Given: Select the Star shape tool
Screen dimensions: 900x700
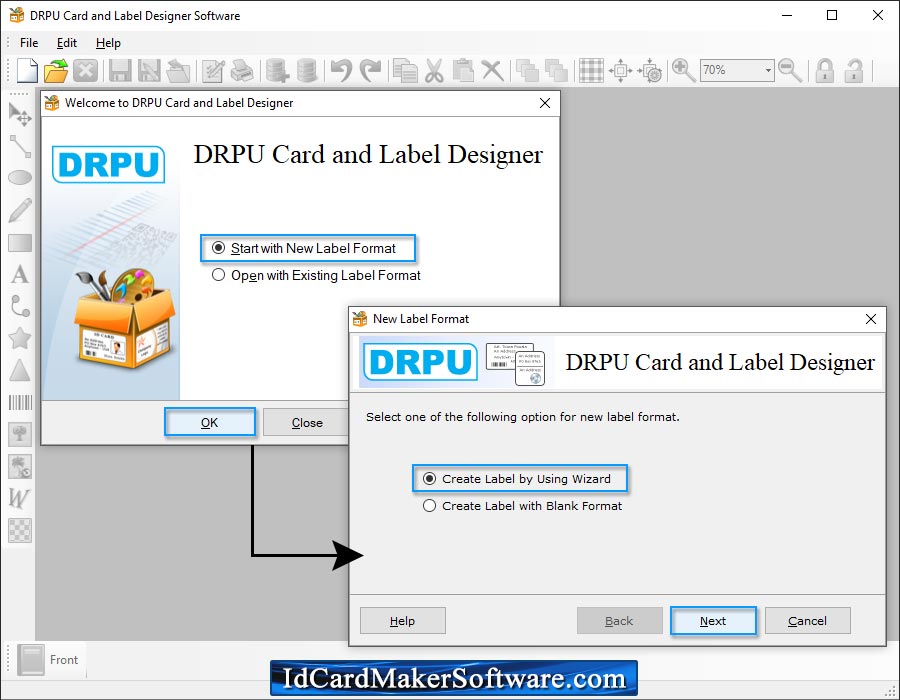Looking at the screenshot, I should pyautogui.click(x=20, y=339).
